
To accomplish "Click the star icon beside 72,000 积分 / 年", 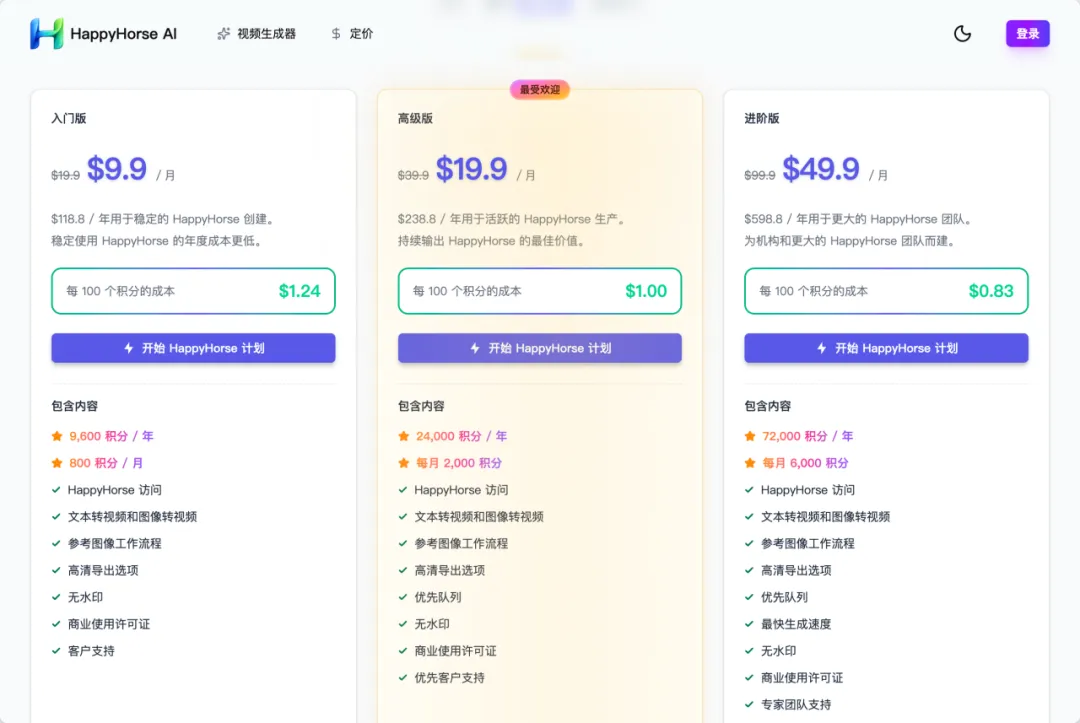I will pyautogui.click(x=750, y=436).
